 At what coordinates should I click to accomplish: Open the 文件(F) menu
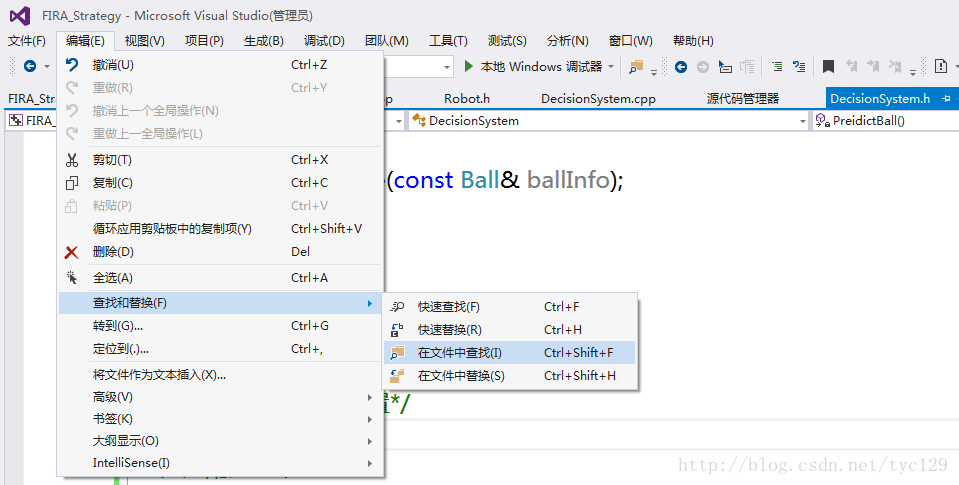[27, 41]
